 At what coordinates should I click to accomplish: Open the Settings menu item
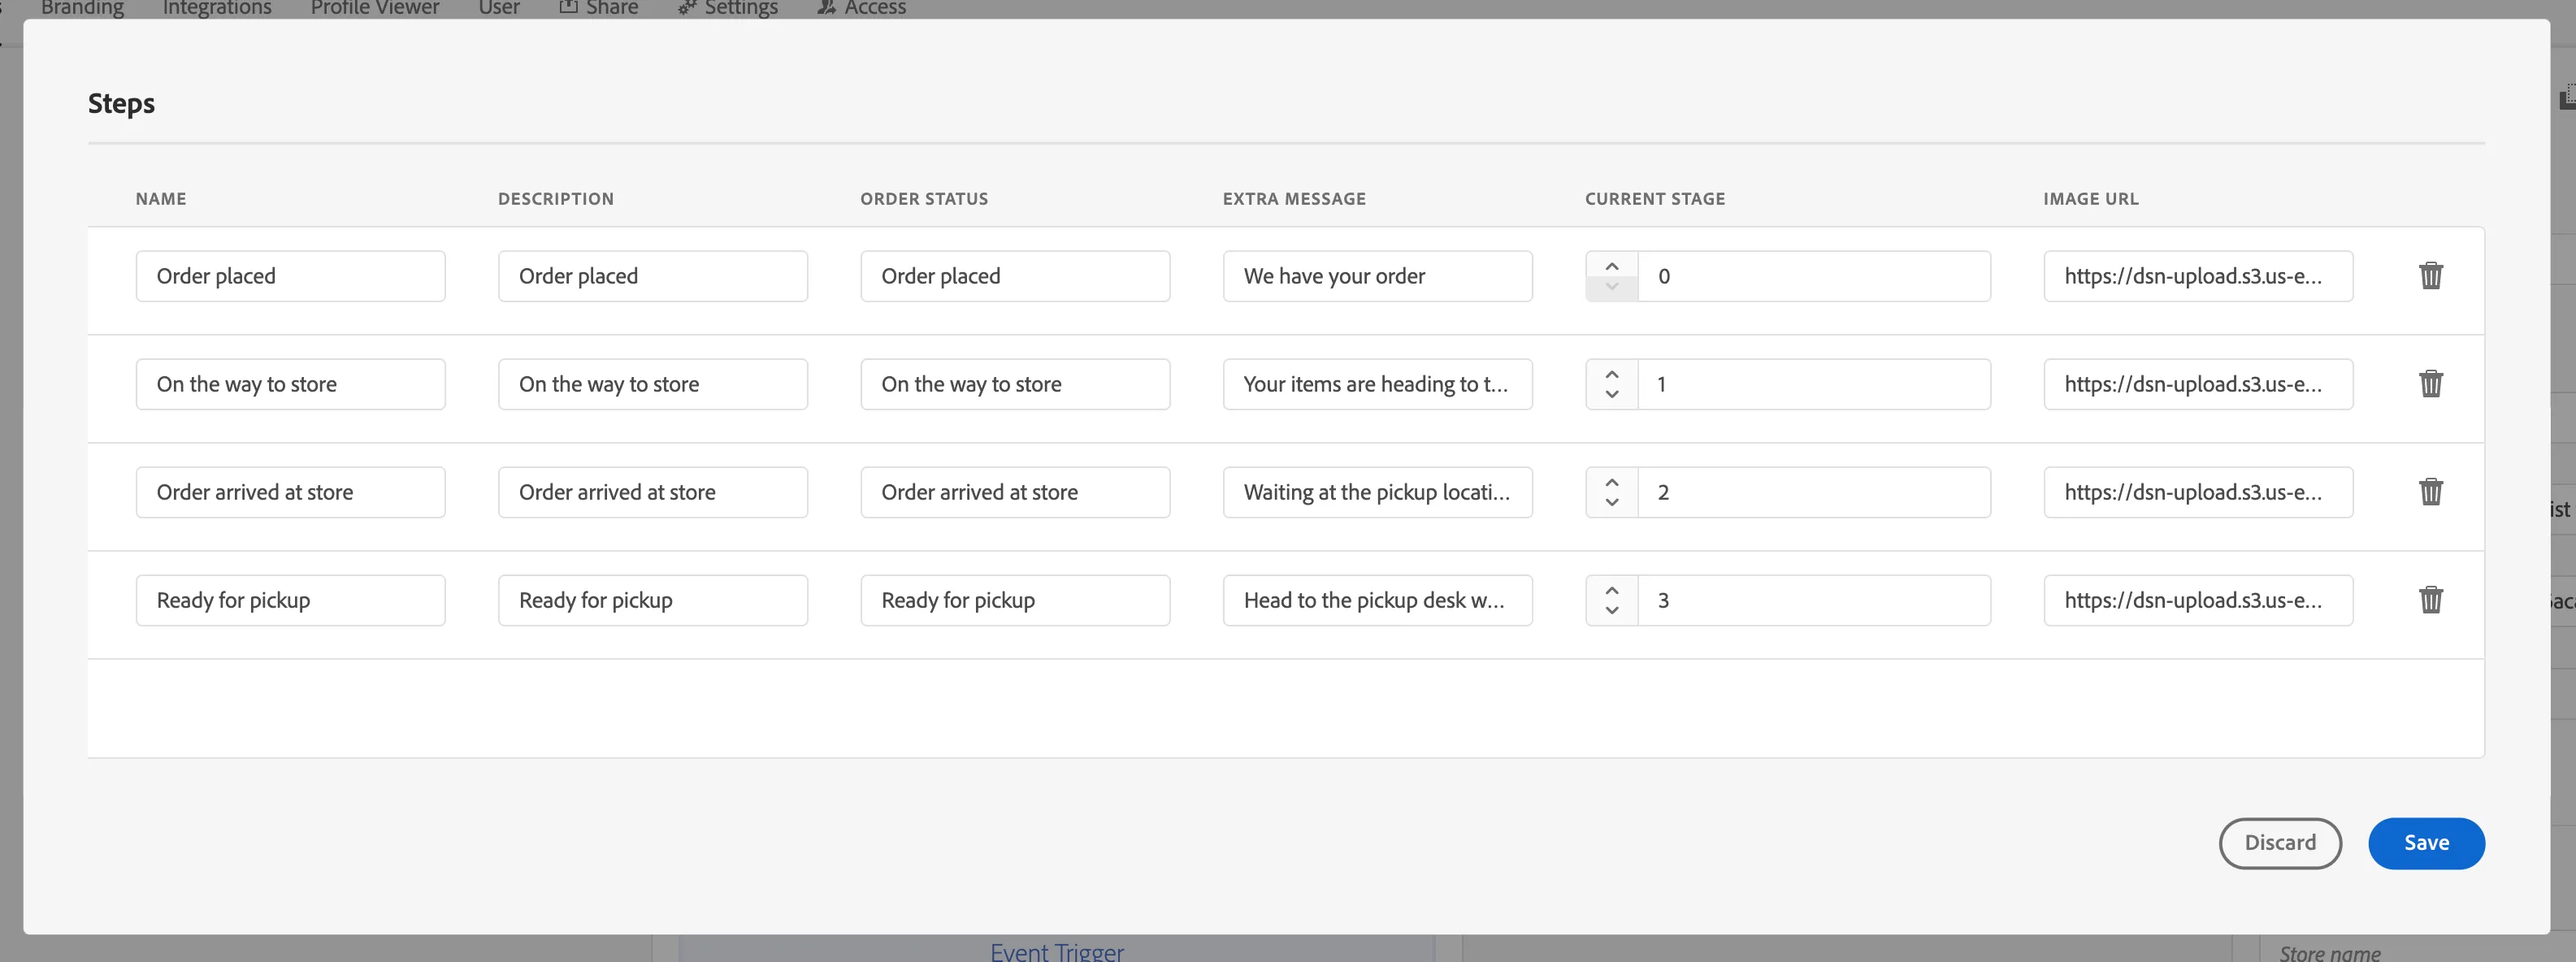tap(727, 8)
